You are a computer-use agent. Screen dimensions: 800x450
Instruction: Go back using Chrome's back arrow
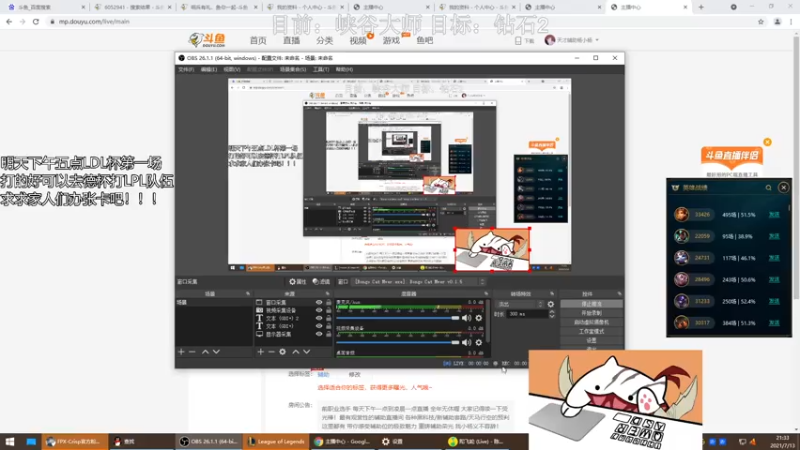[9, 21]
